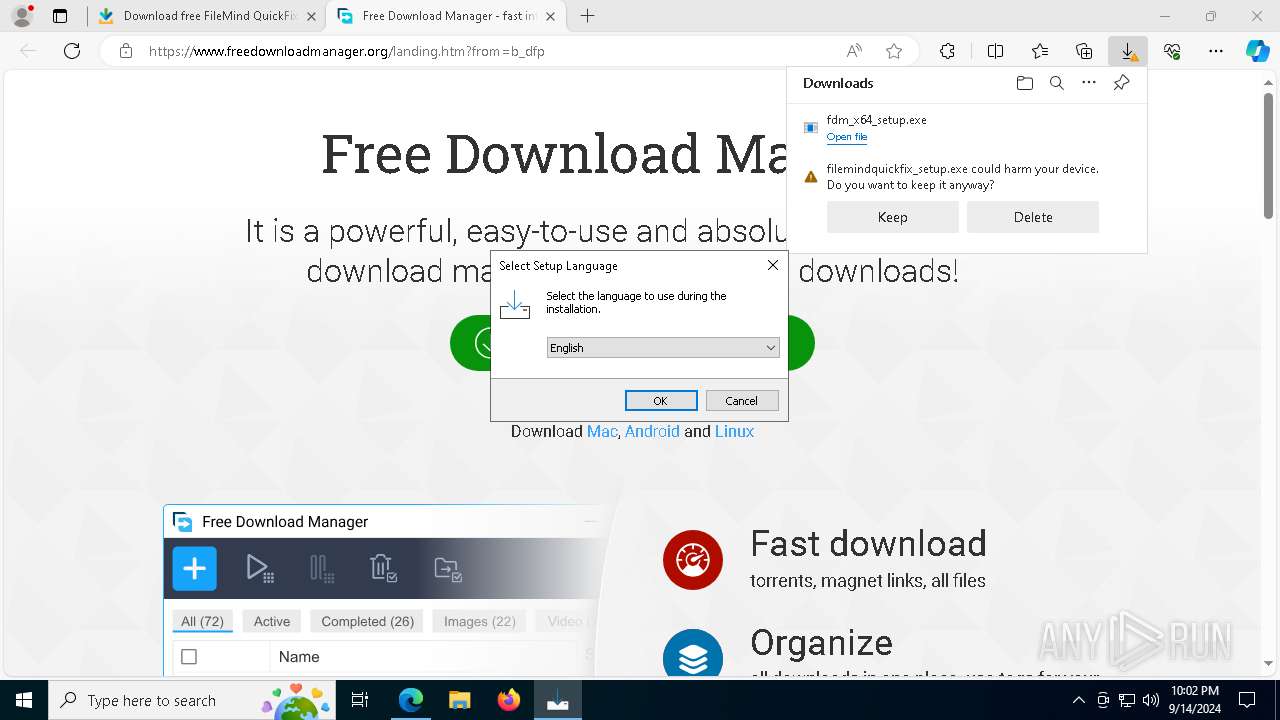1280x720 pixels.
Task: Open Browser essentials heart icon
Action: click(x=1172, y=51)
